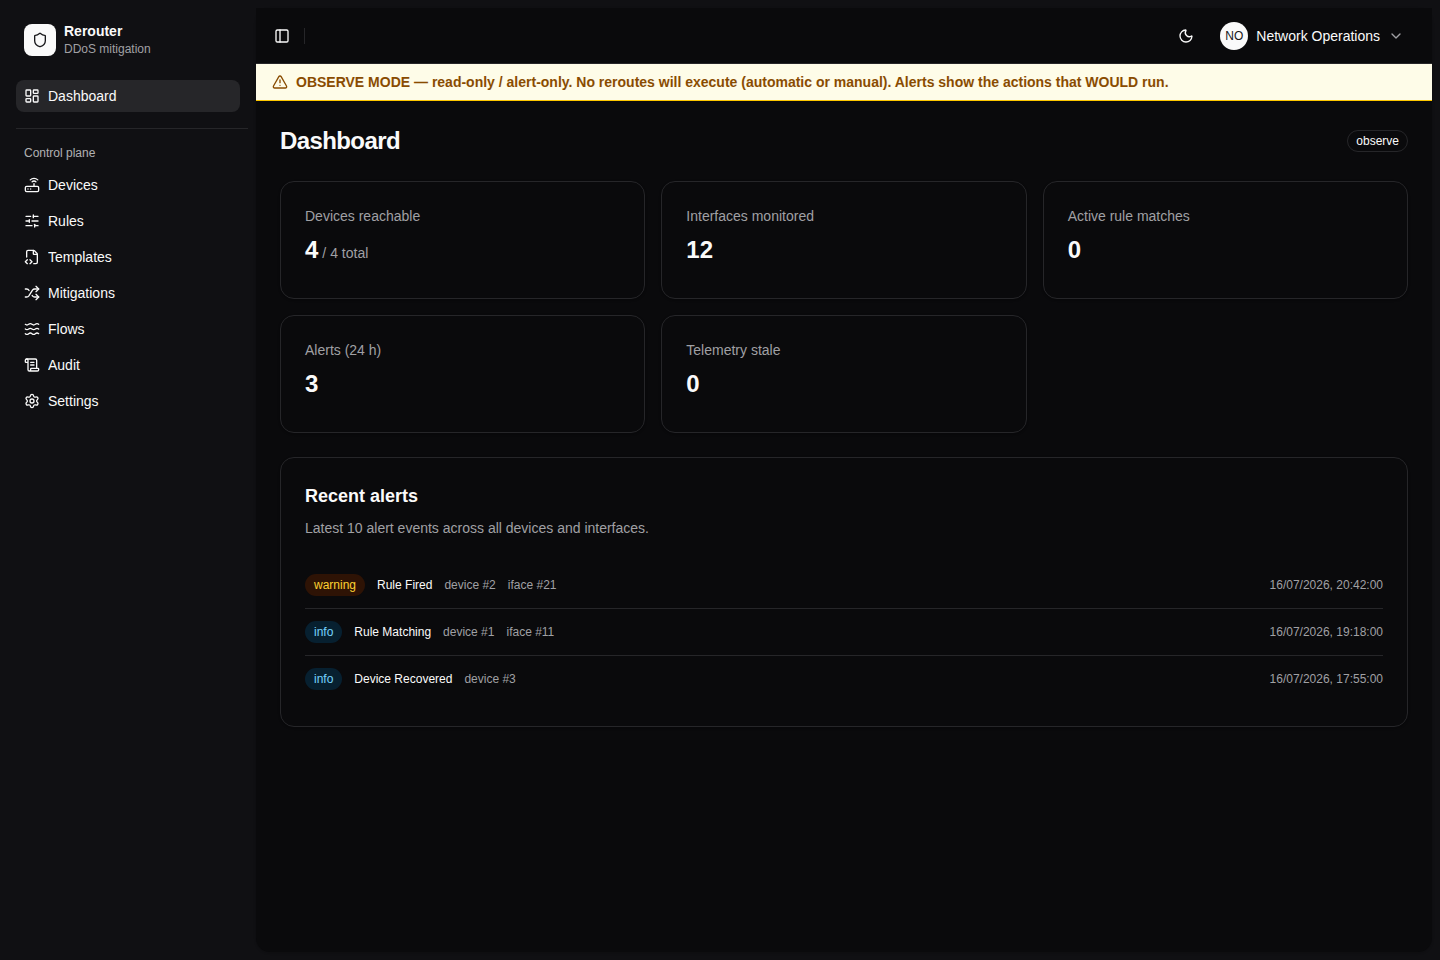Screen dimensions: 1440x960
Task: Click the NO avatar circle
Action: pyautogui.click(x=1234, y=36)
